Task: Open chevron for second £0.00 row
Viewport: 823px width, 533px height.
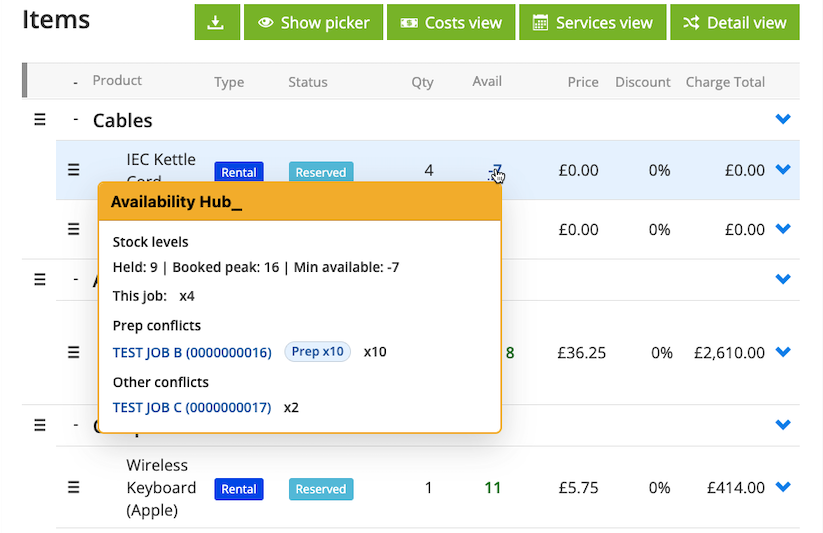Action: (783, 228)
